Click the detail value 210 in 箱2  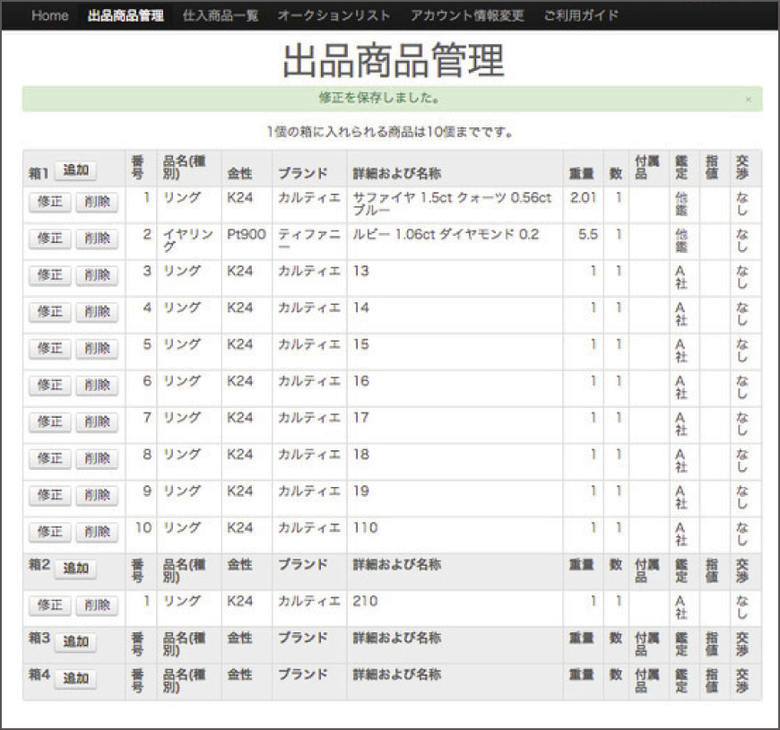pos(366,601)
